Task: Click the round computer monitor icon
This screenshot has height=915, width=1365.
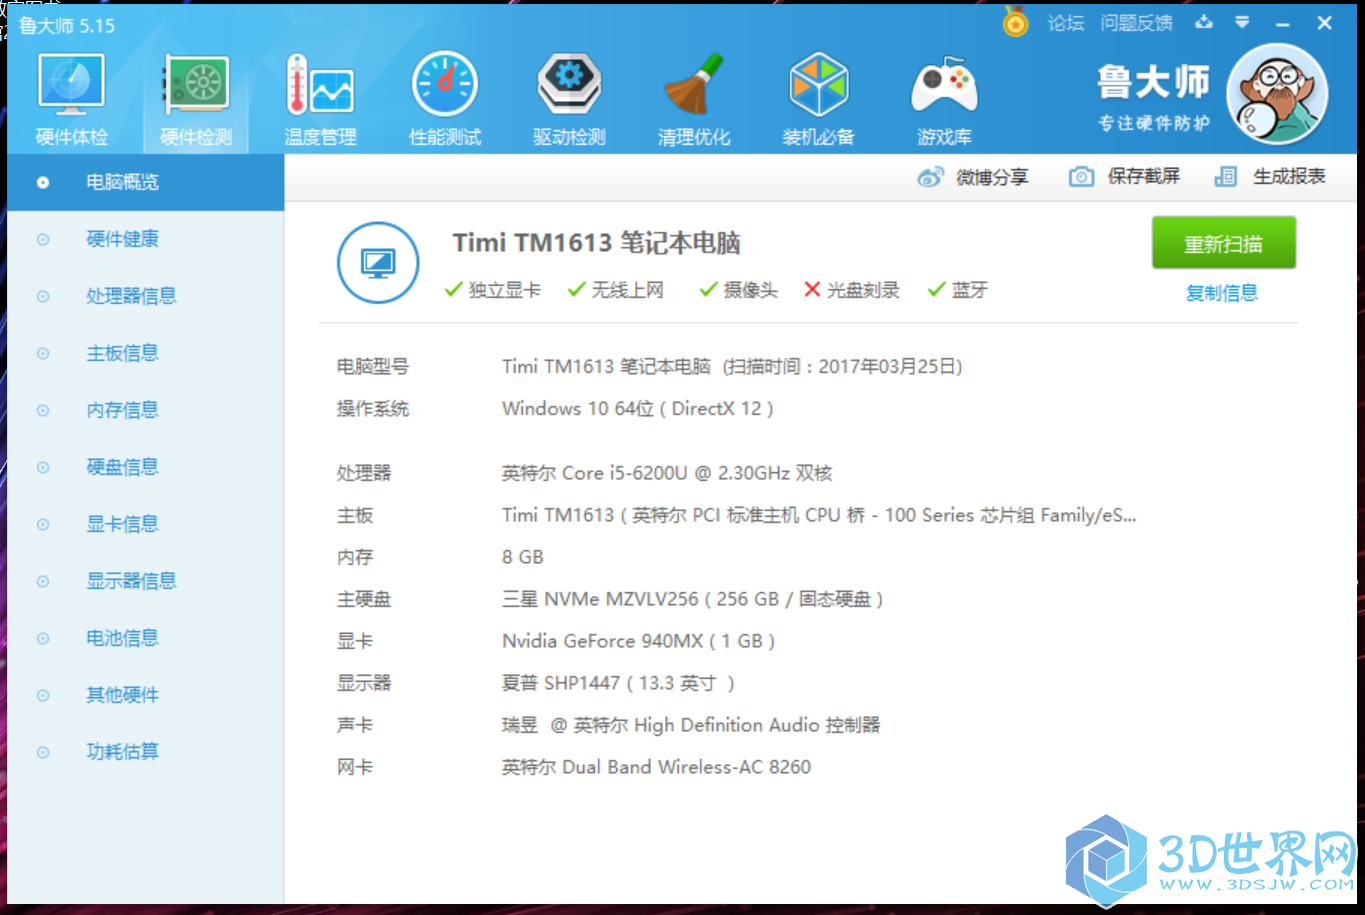Action: tap(378, 263)
